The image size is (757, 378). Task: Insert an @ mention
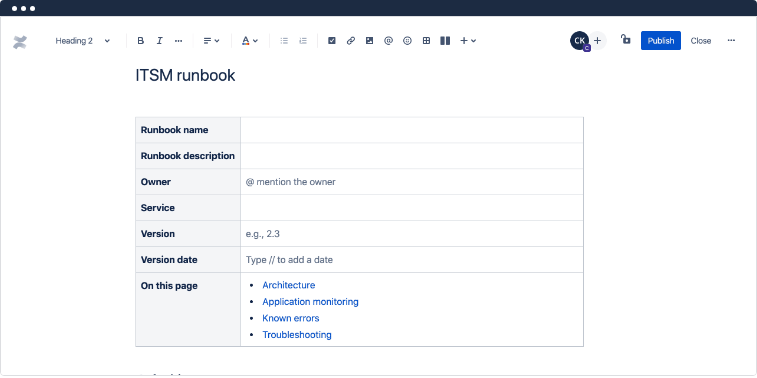tap(388, 41)
